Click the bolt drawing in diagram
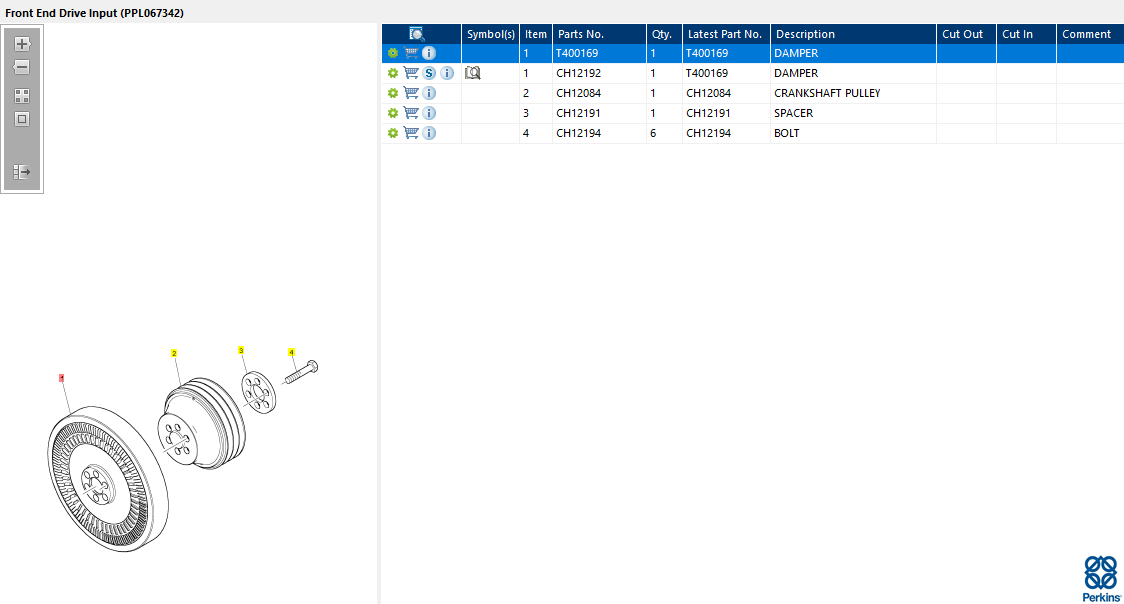This screenshot has width=1124, height=604. pos(301,373)
